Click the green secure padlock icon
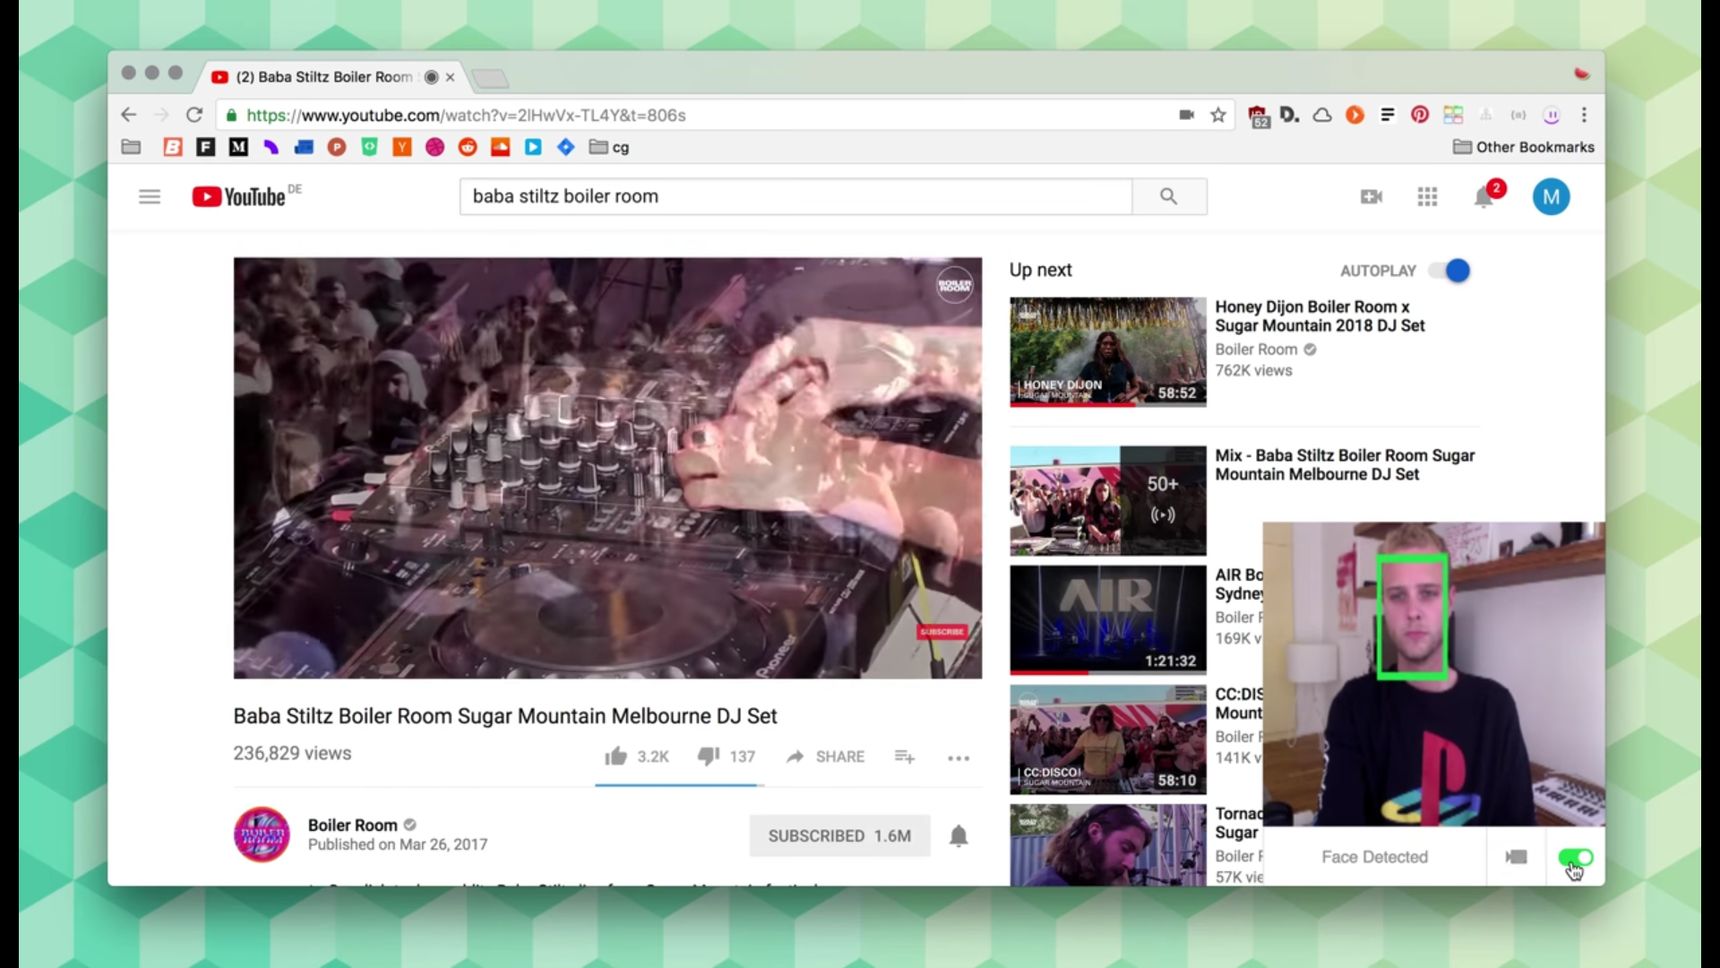The image size is (1720, 968). point(232,115)
